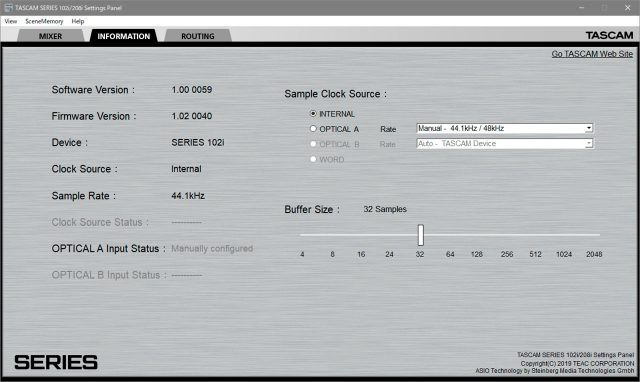Click the Sample Clock Source heading
This screenshot has width=640, height=382.
[336, 94]
